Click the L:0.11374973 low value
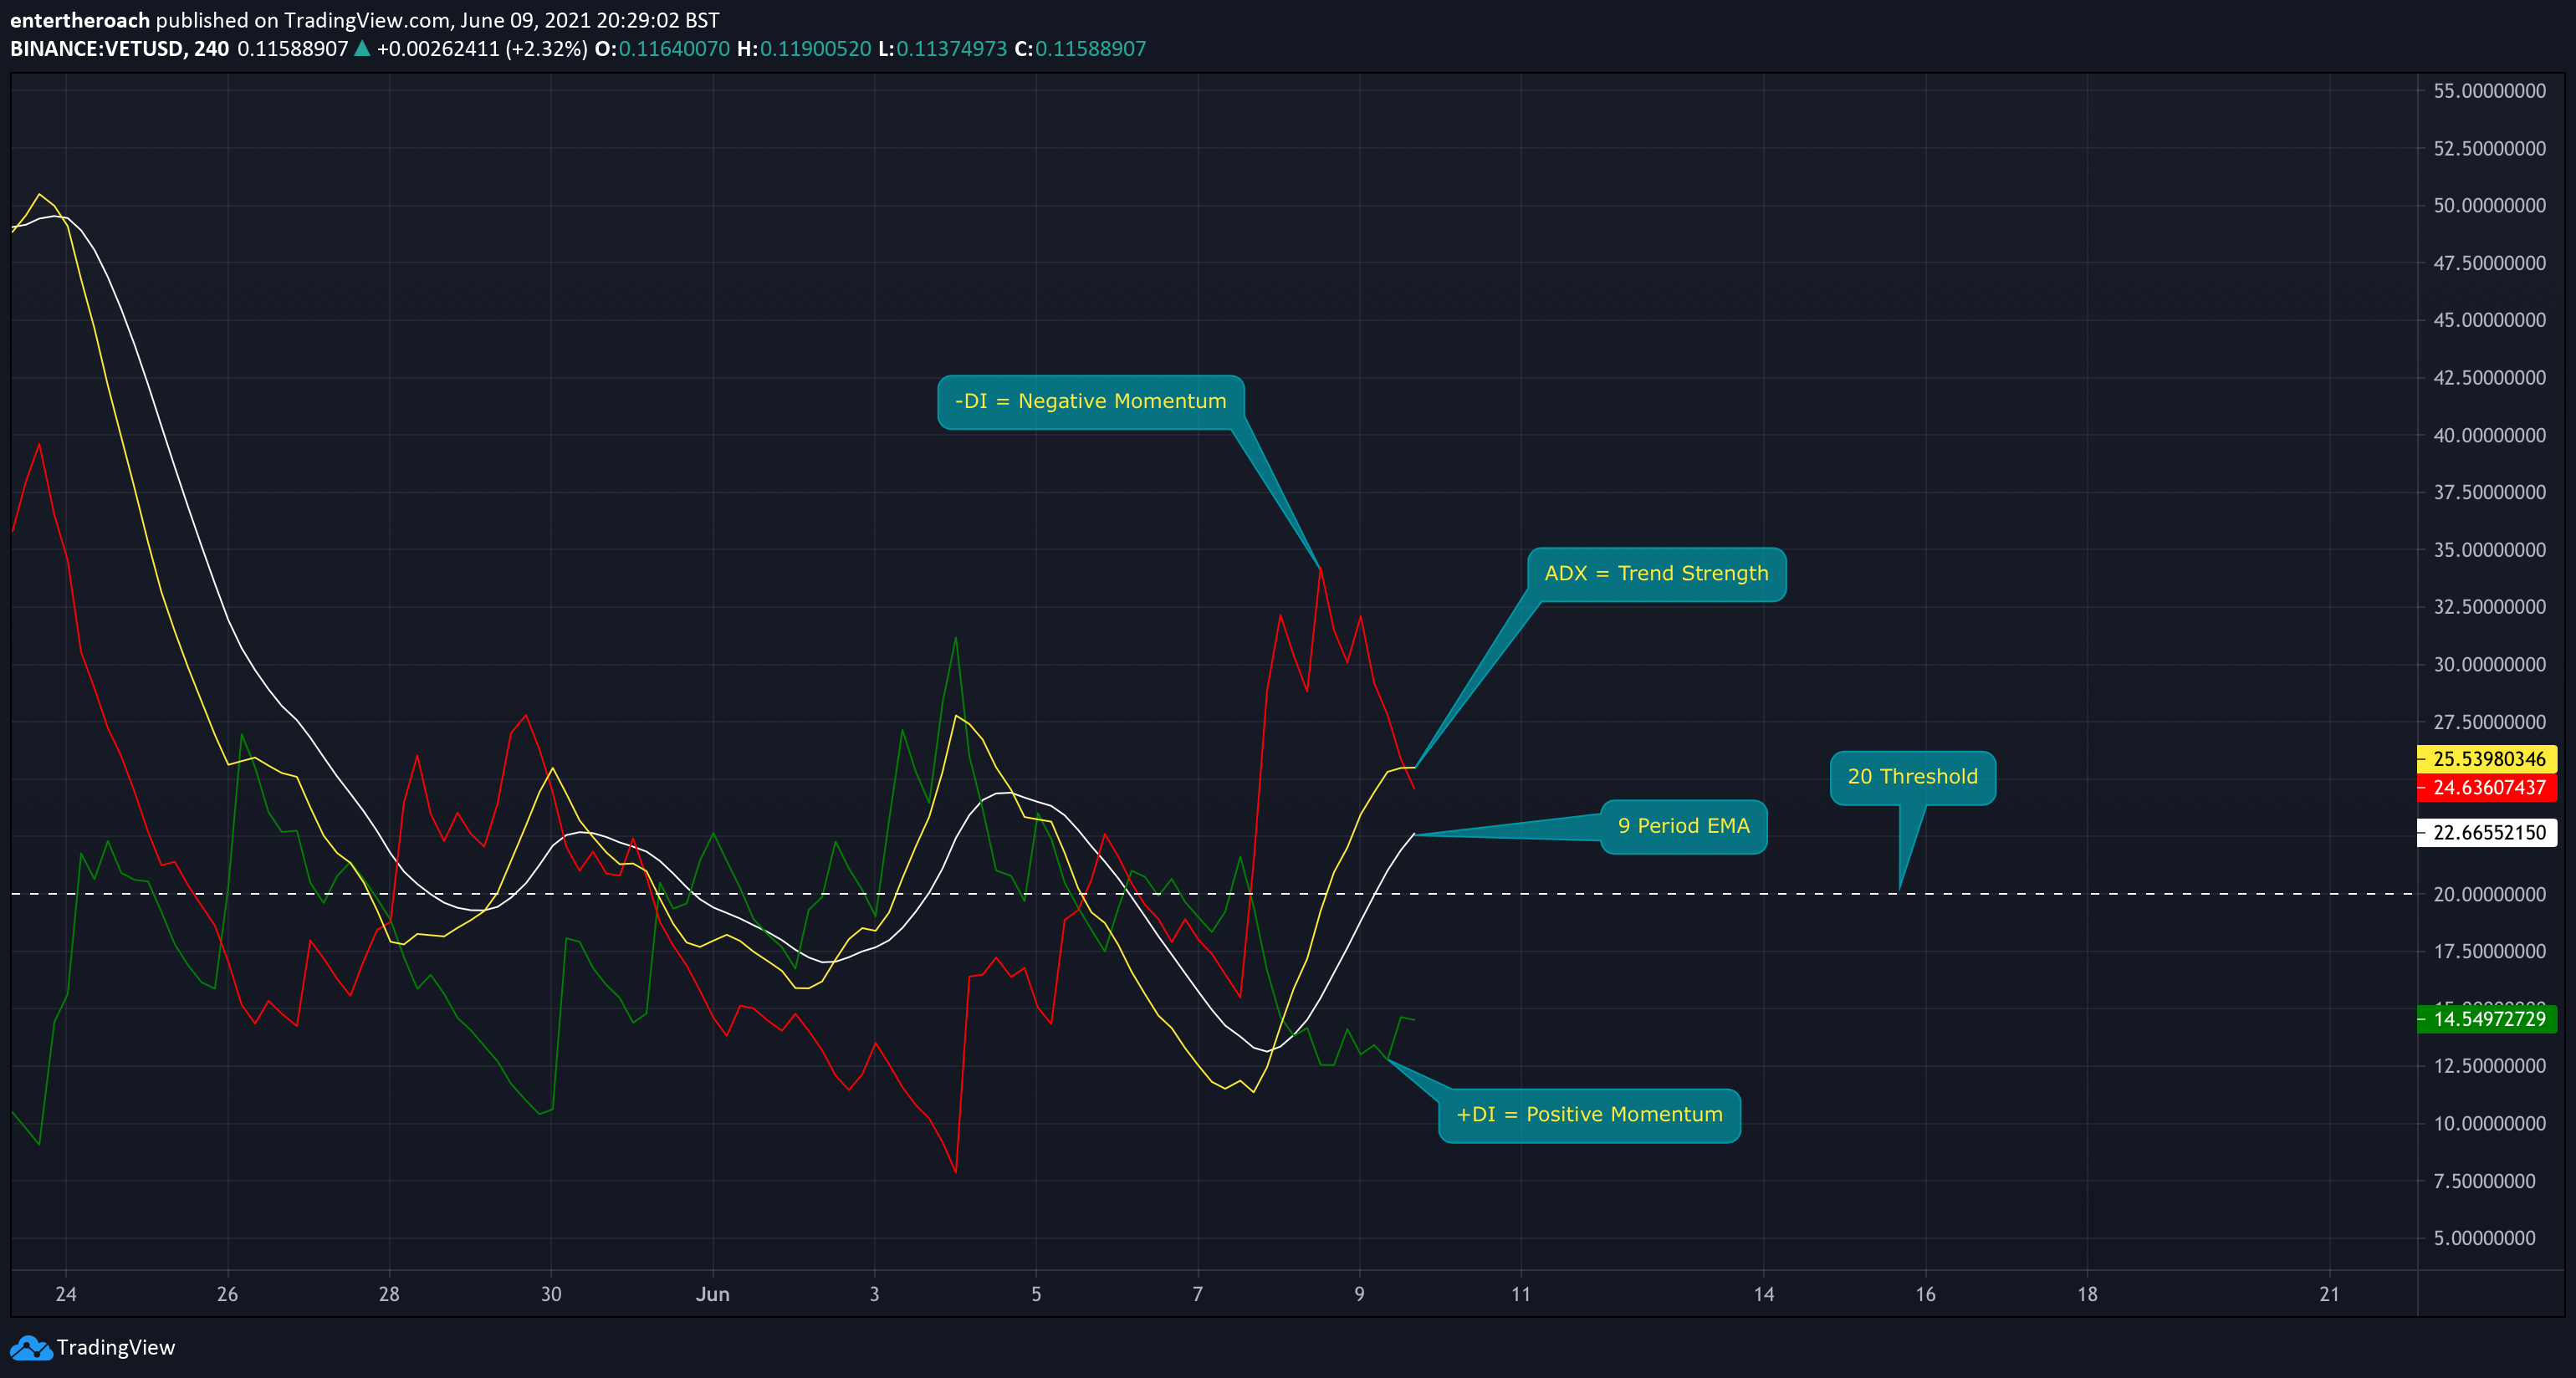Image resolution: width=2576 pixels, height=1378 pixels. pyautogui.click(x=942, y=49)
